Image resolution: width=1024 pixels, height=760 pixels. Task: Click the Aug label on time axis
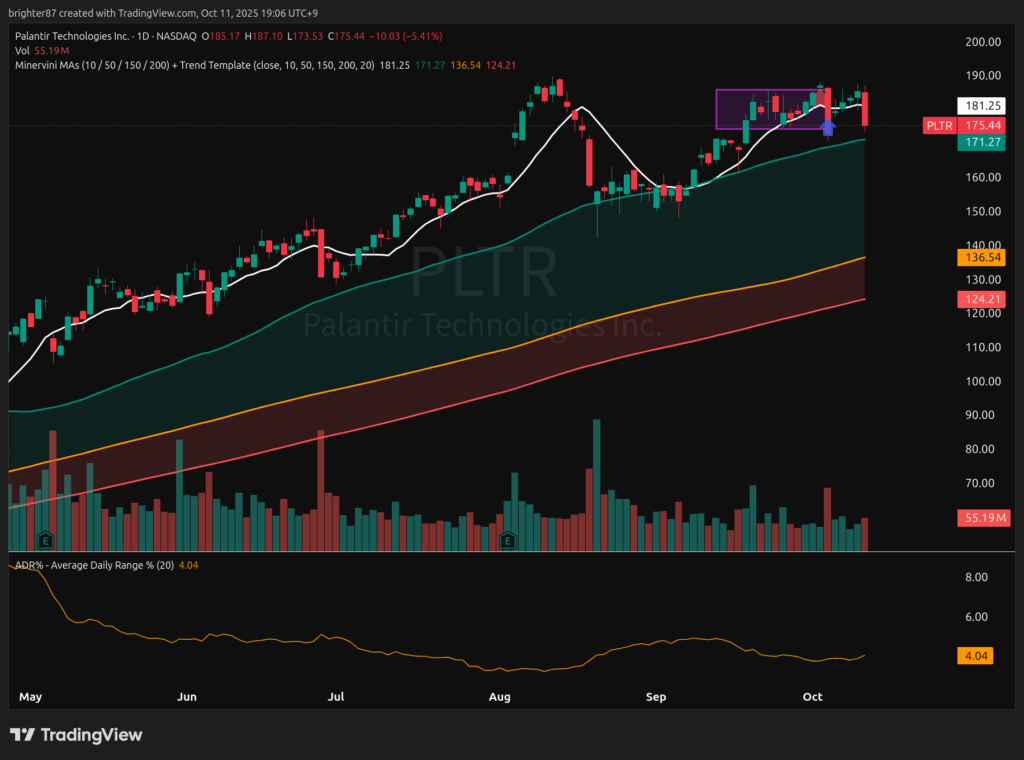(x=501, y=696)
